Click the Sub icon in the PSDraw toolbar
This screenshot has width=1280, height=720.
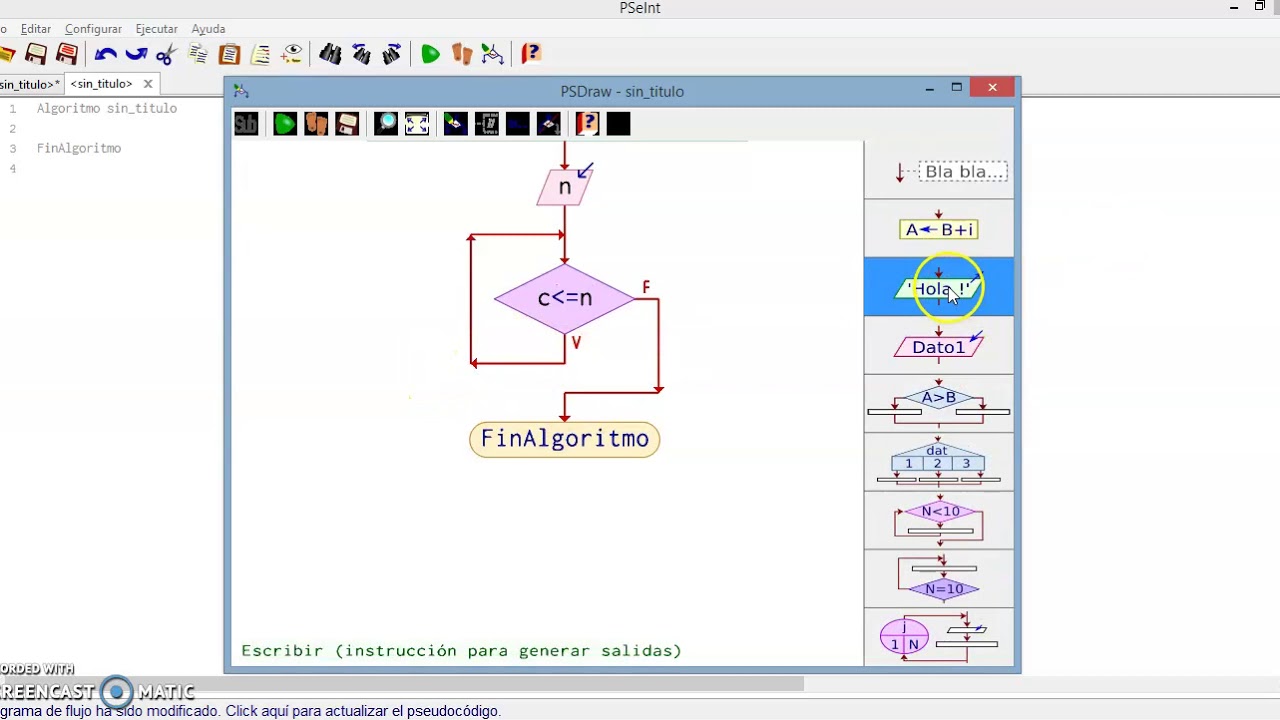click(246, 124)
